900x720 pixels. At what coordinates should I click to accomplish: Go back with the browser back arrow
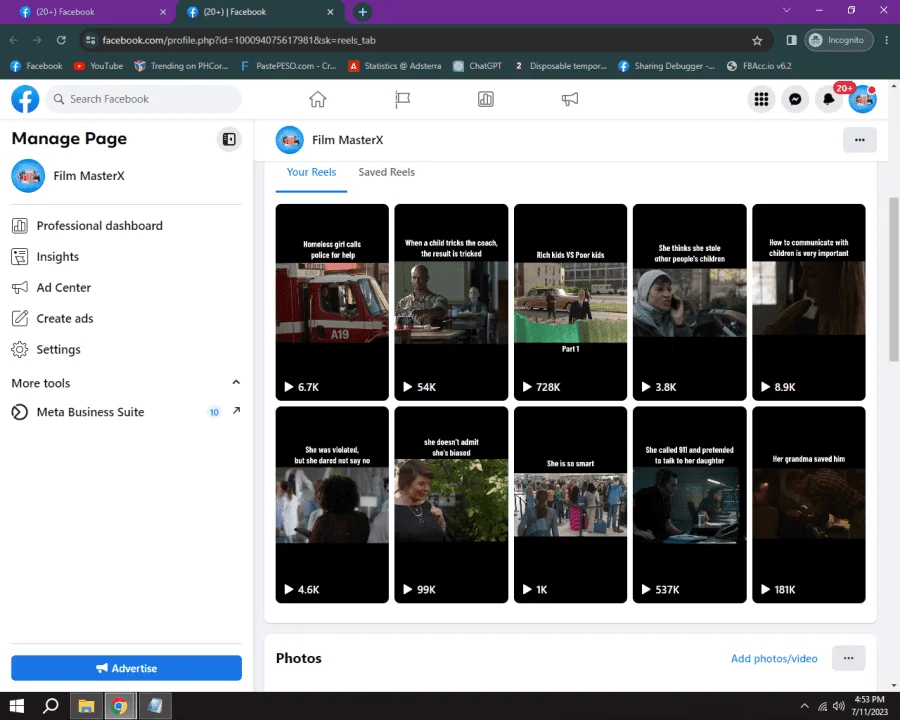pyautogui.click(x=14, y=40)
